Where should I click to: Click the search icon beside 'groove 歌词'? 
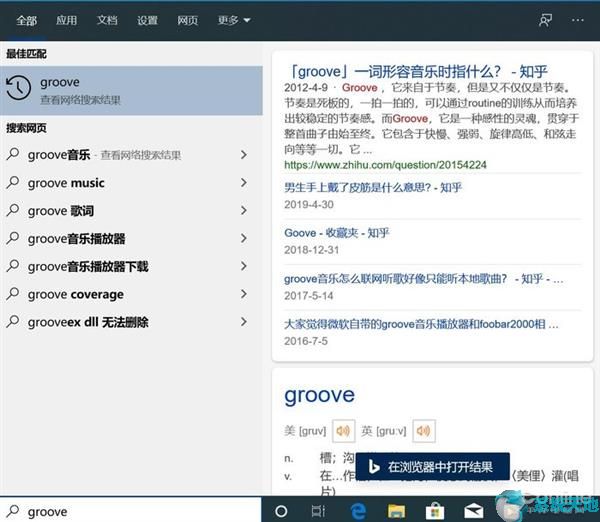click(13, 210)
